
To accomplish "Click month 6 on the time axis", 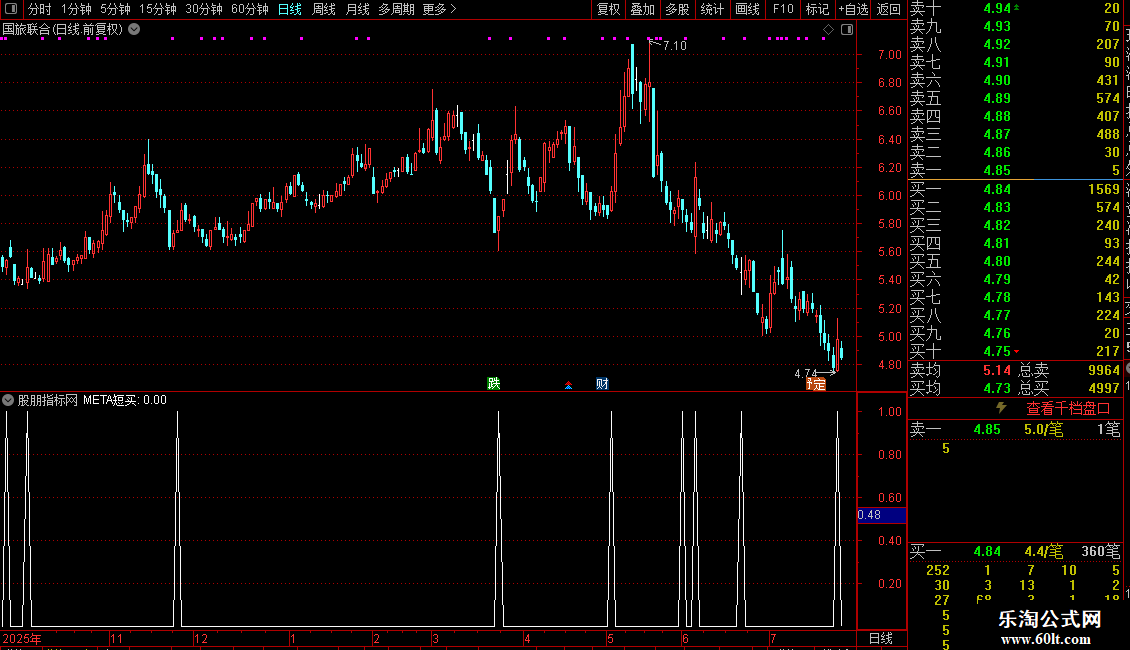I will (685, 638).
